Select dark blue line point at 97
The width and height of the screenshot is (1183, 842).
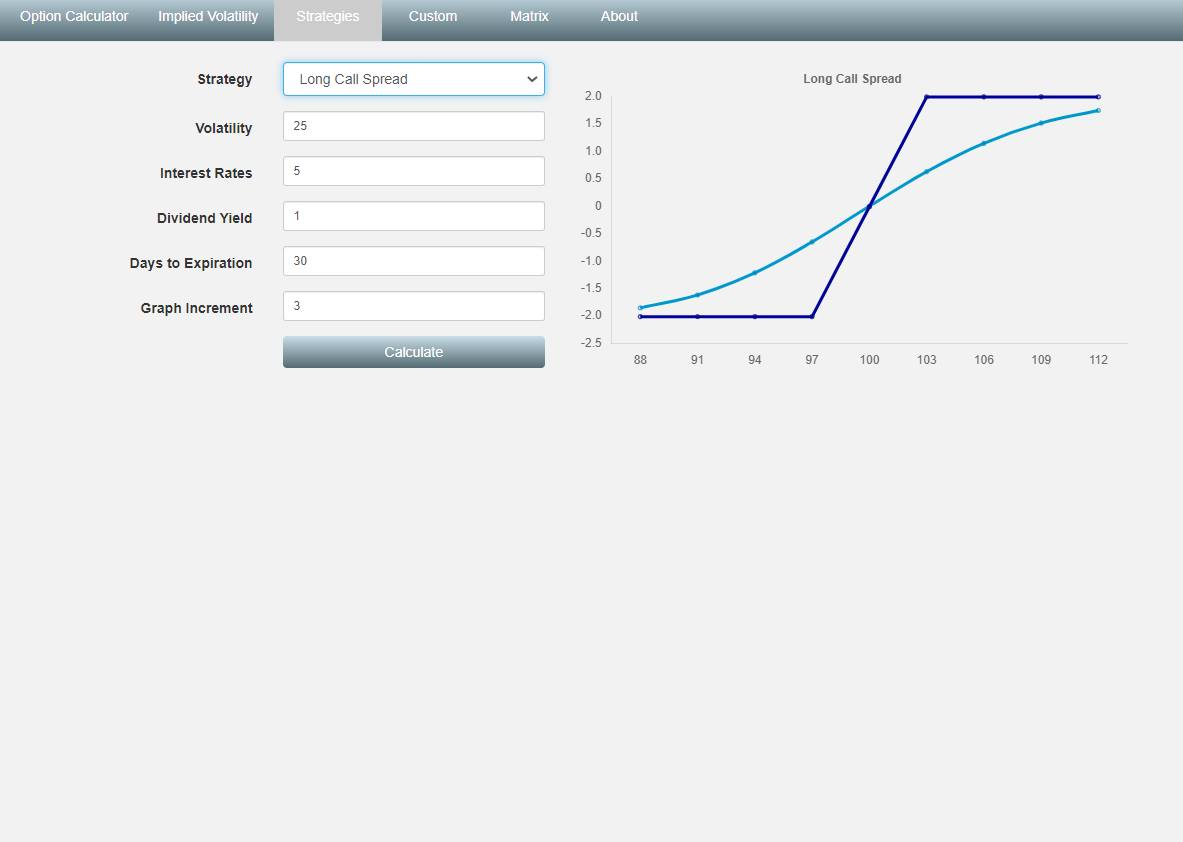[812, 316]
